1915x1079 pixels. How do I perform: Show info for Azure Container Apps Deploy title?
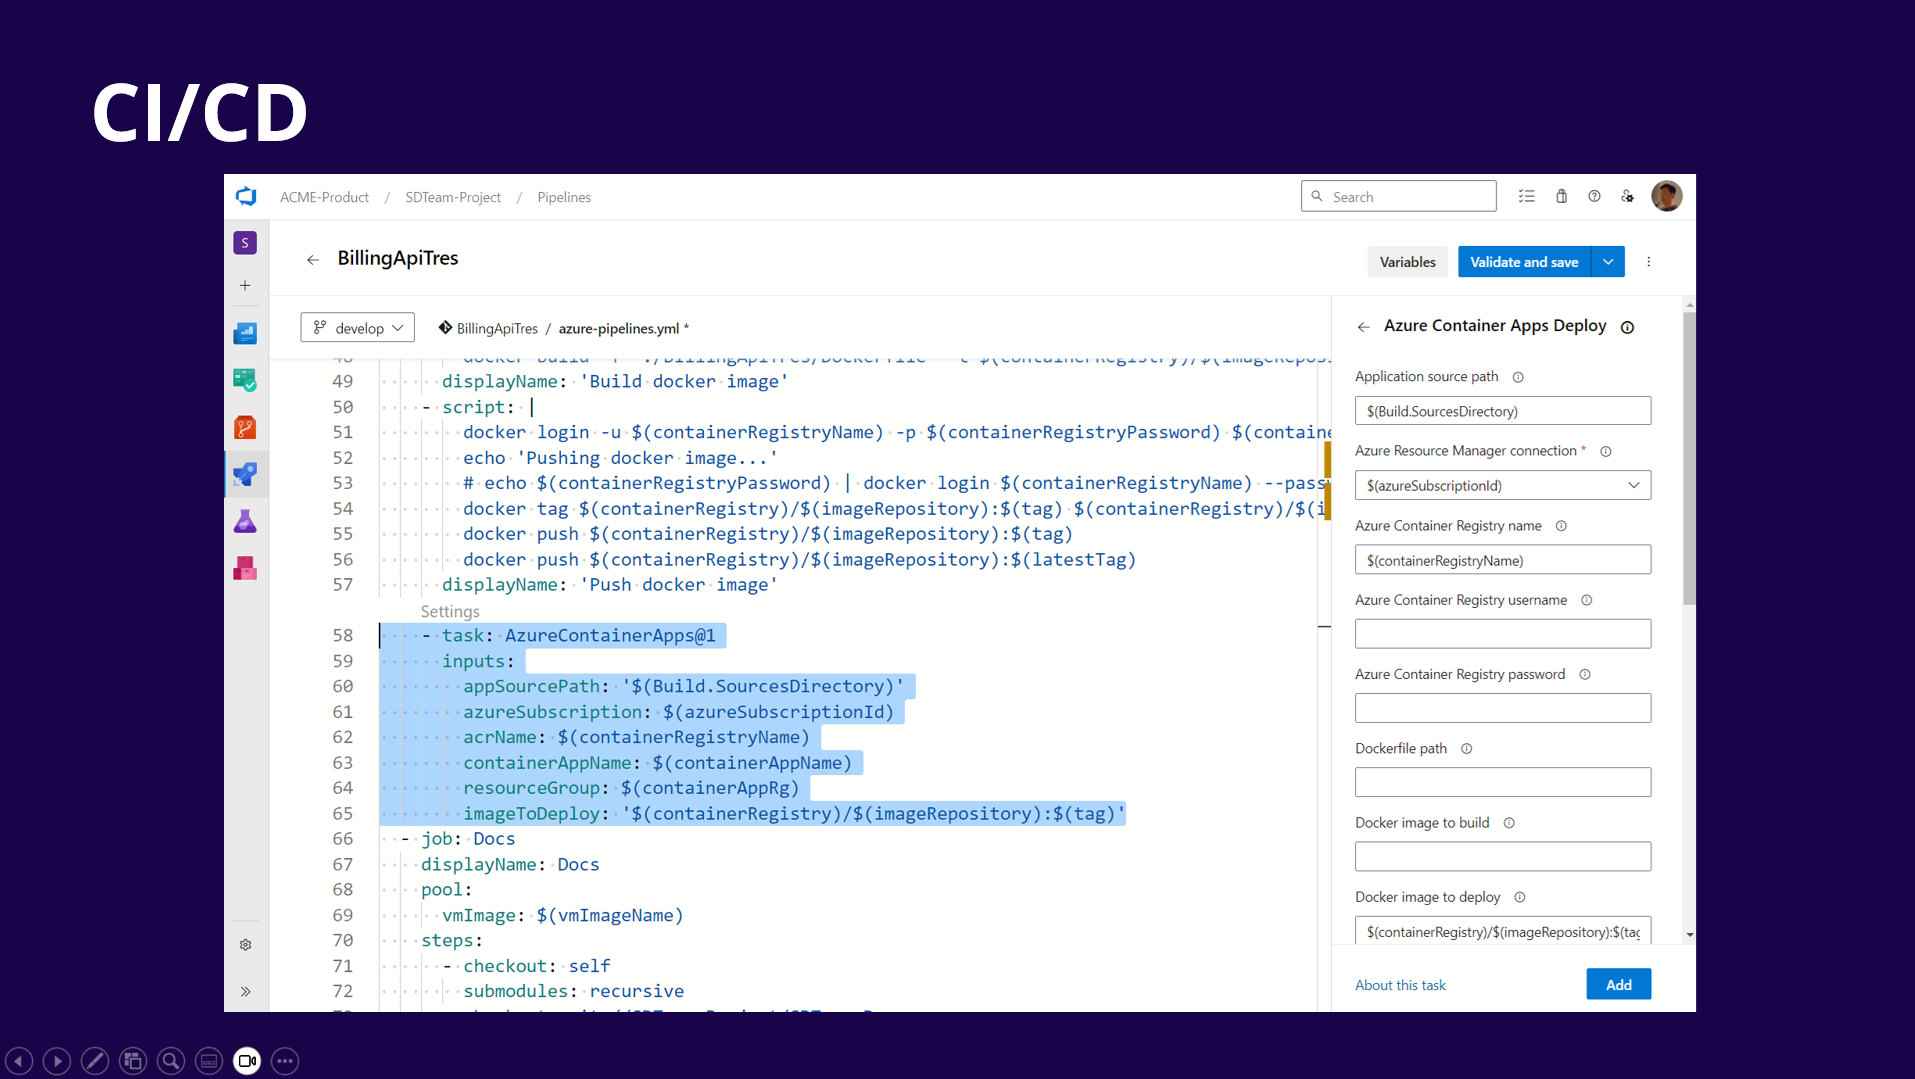point(1627,328)
